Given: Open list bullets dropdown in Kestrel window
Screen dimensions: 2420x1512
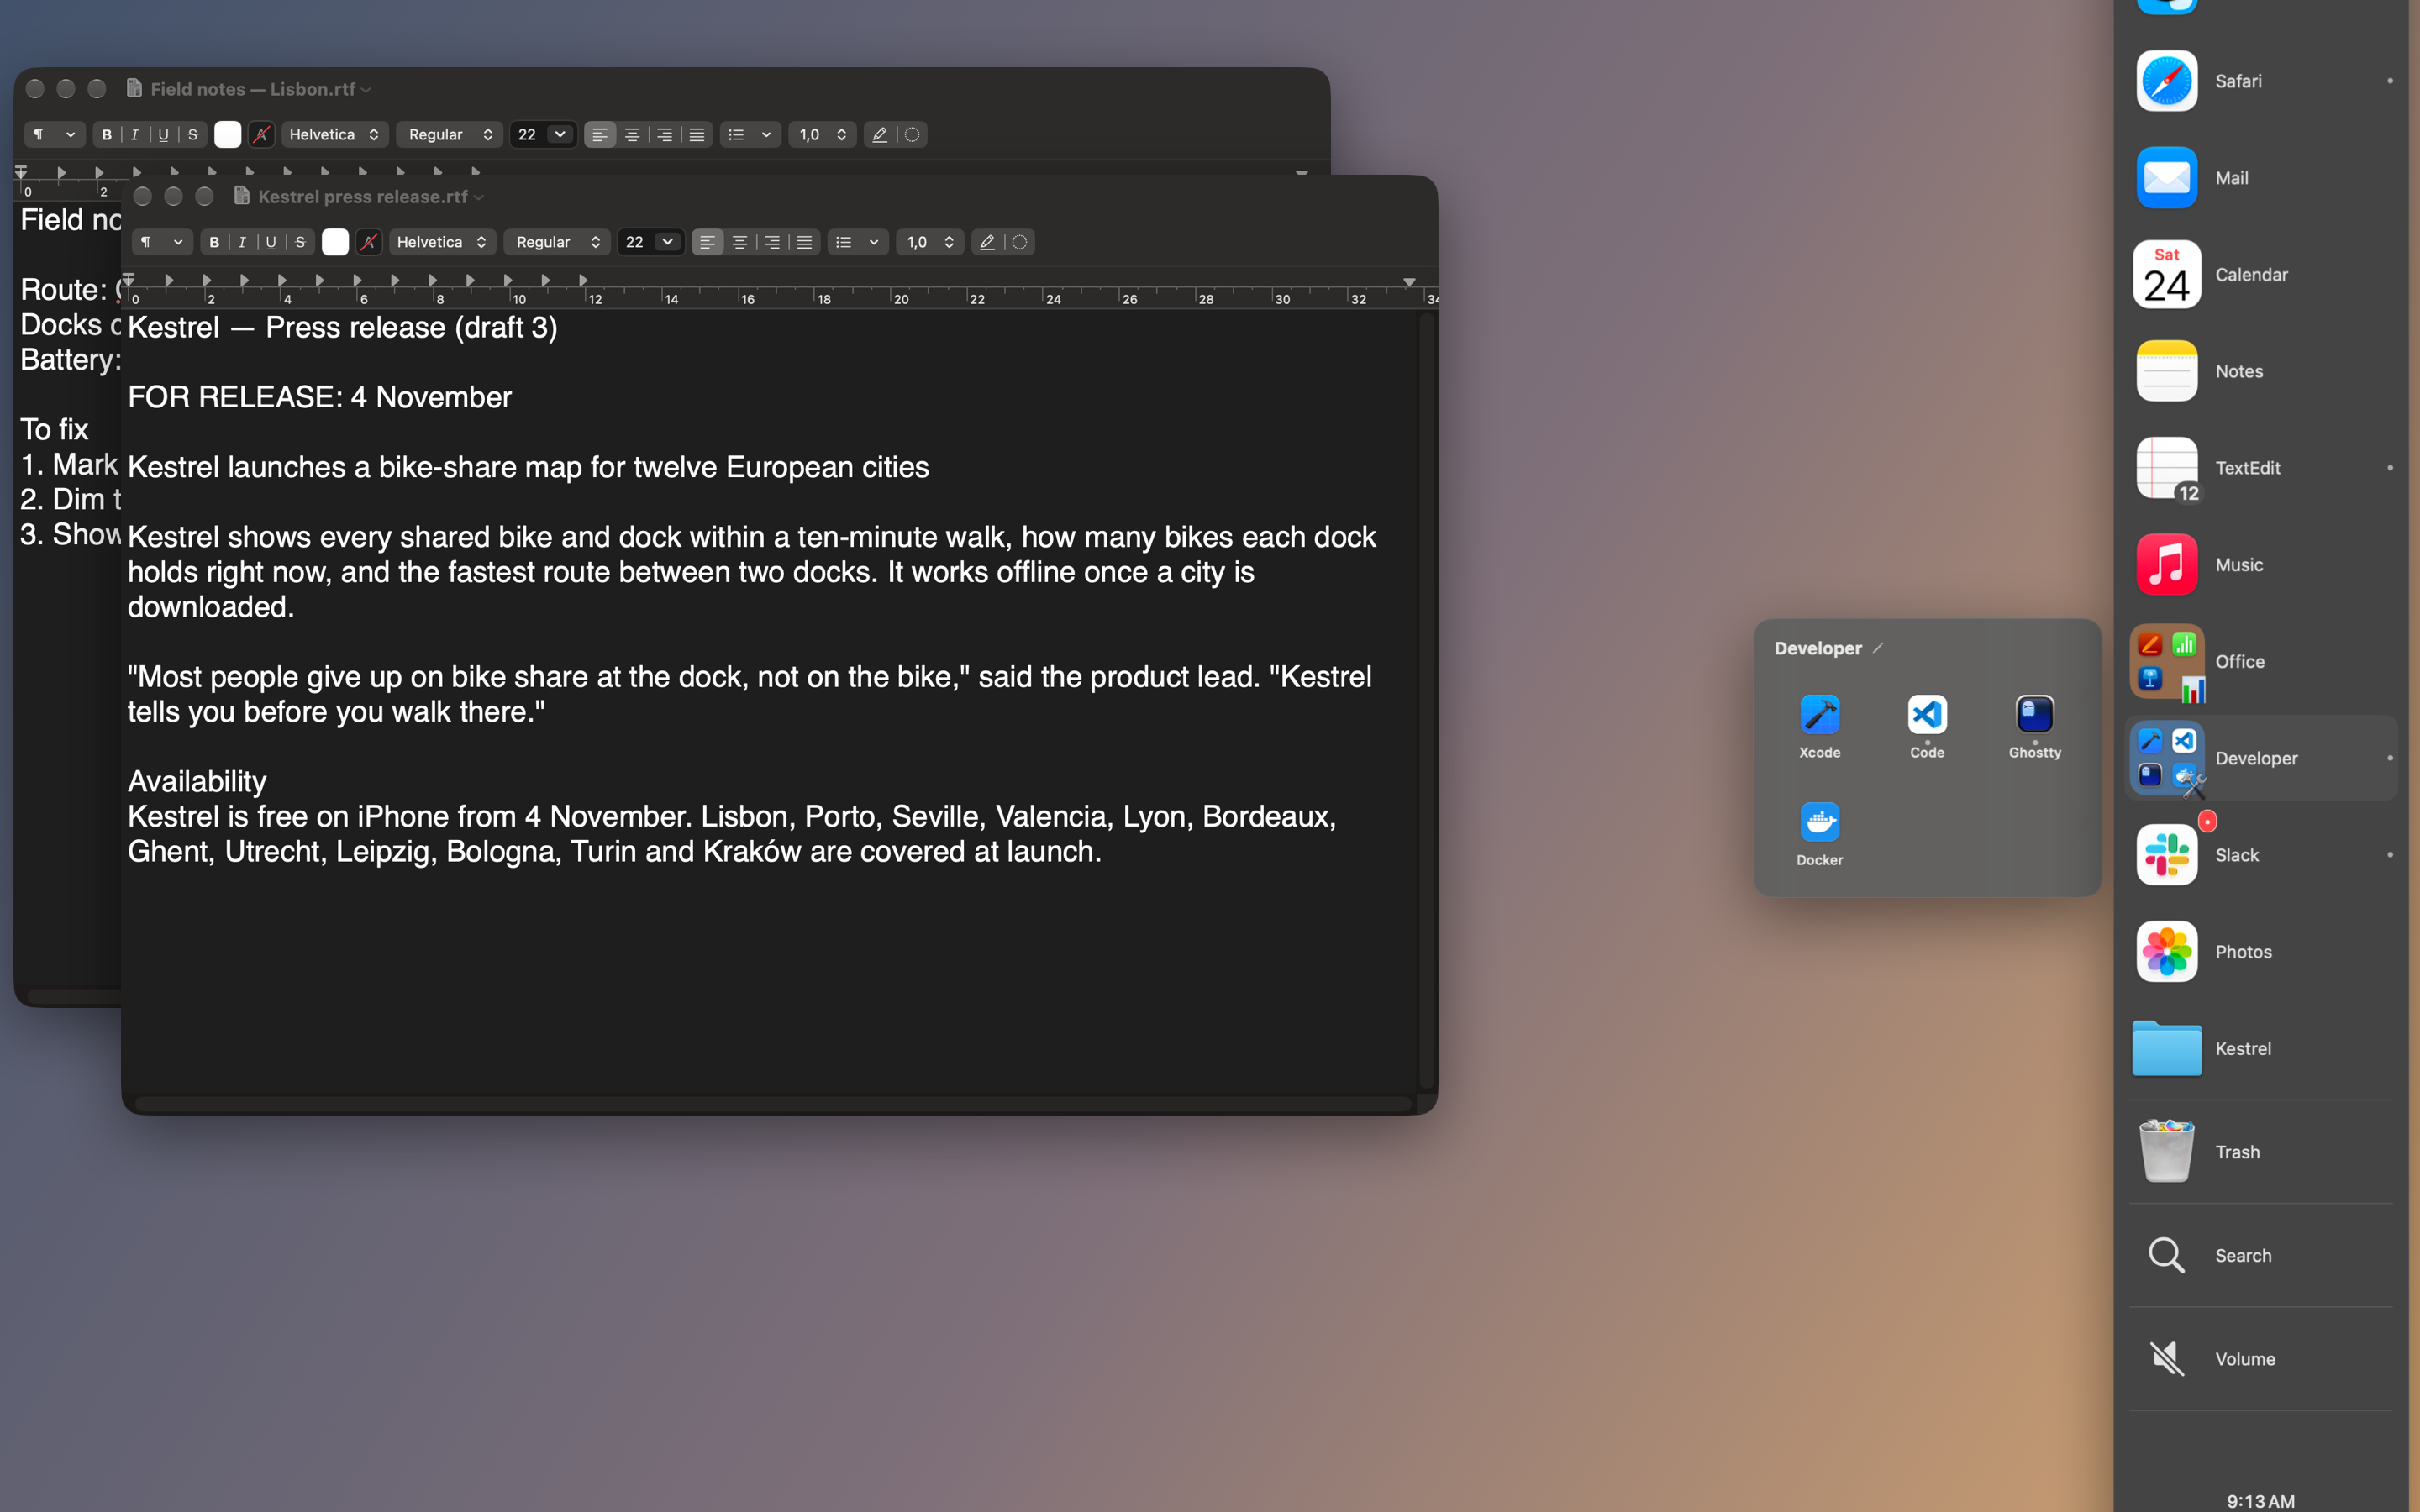Looking at the screenshot, I should point(858,242).
